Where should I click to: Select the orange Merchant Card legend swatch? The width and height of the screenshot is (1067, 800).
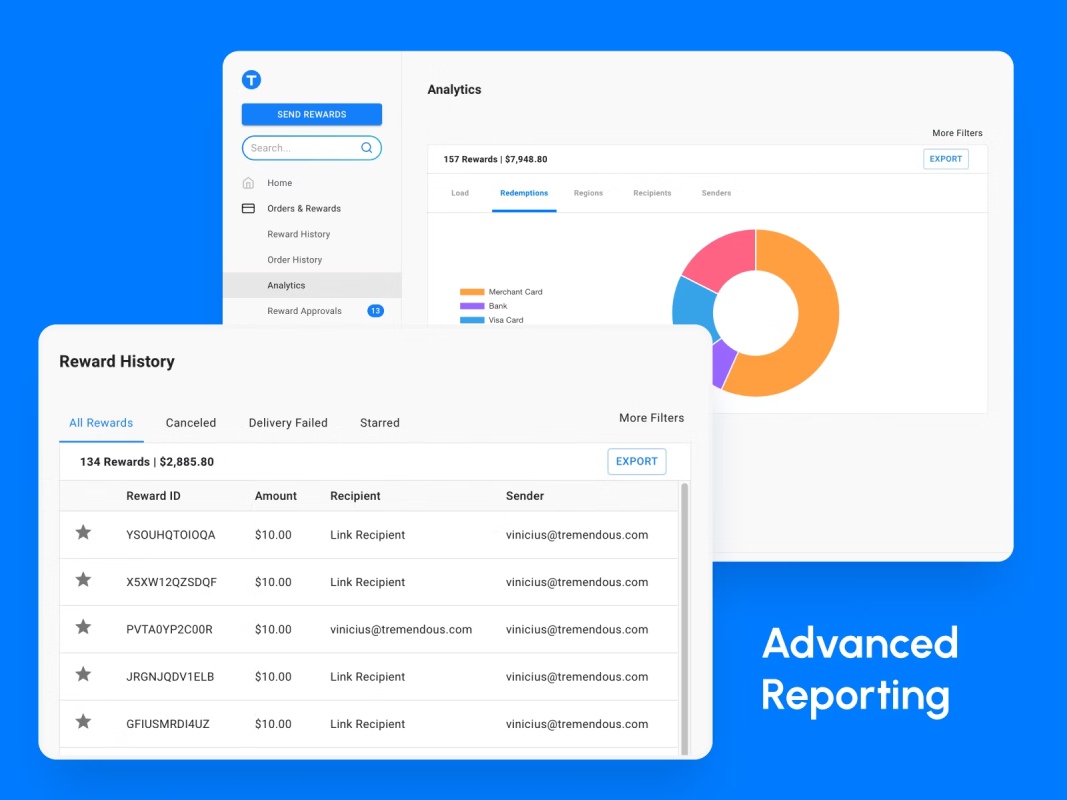coord(472,292)
